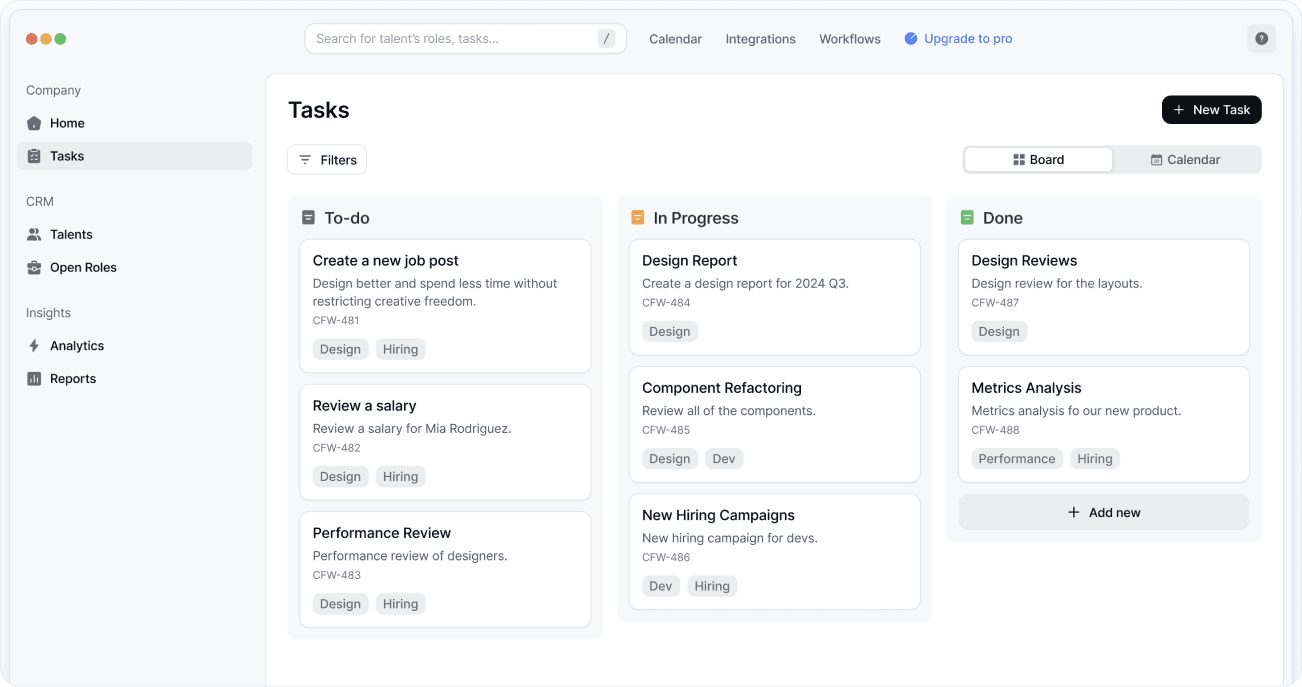
Task: Switch to Calendar view
Action: coord(1186,159)
